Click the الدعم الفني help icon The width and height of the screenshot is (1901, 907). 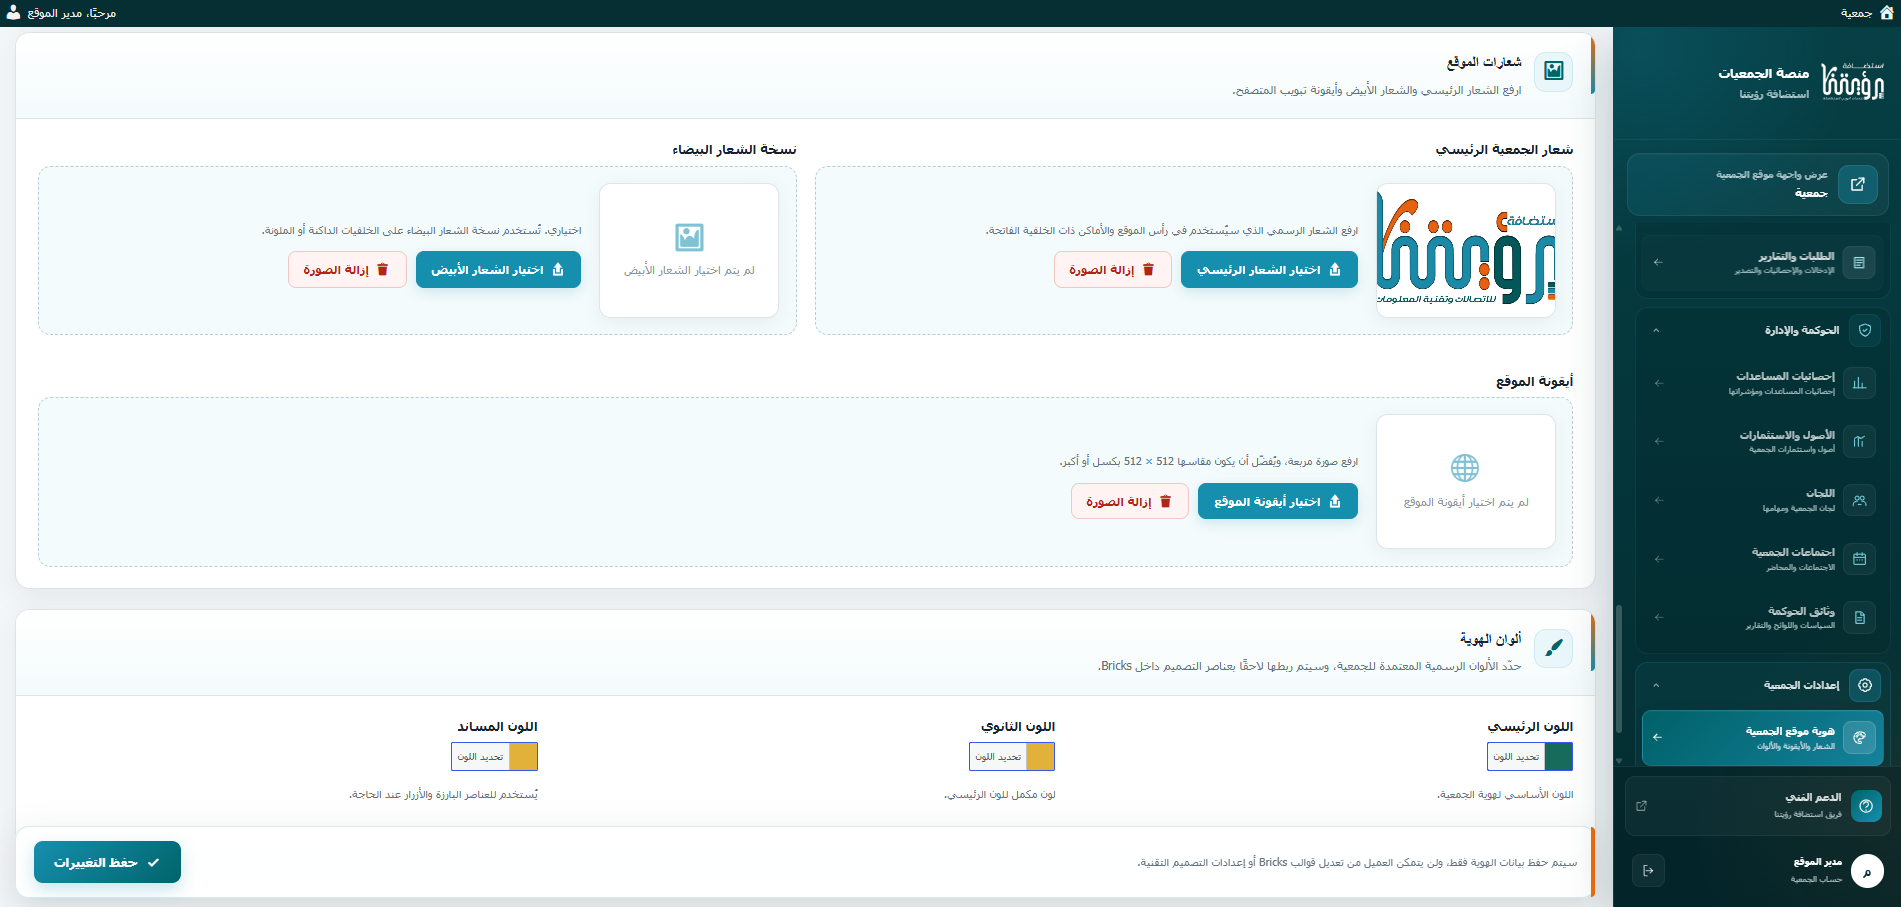(1866, 806)
